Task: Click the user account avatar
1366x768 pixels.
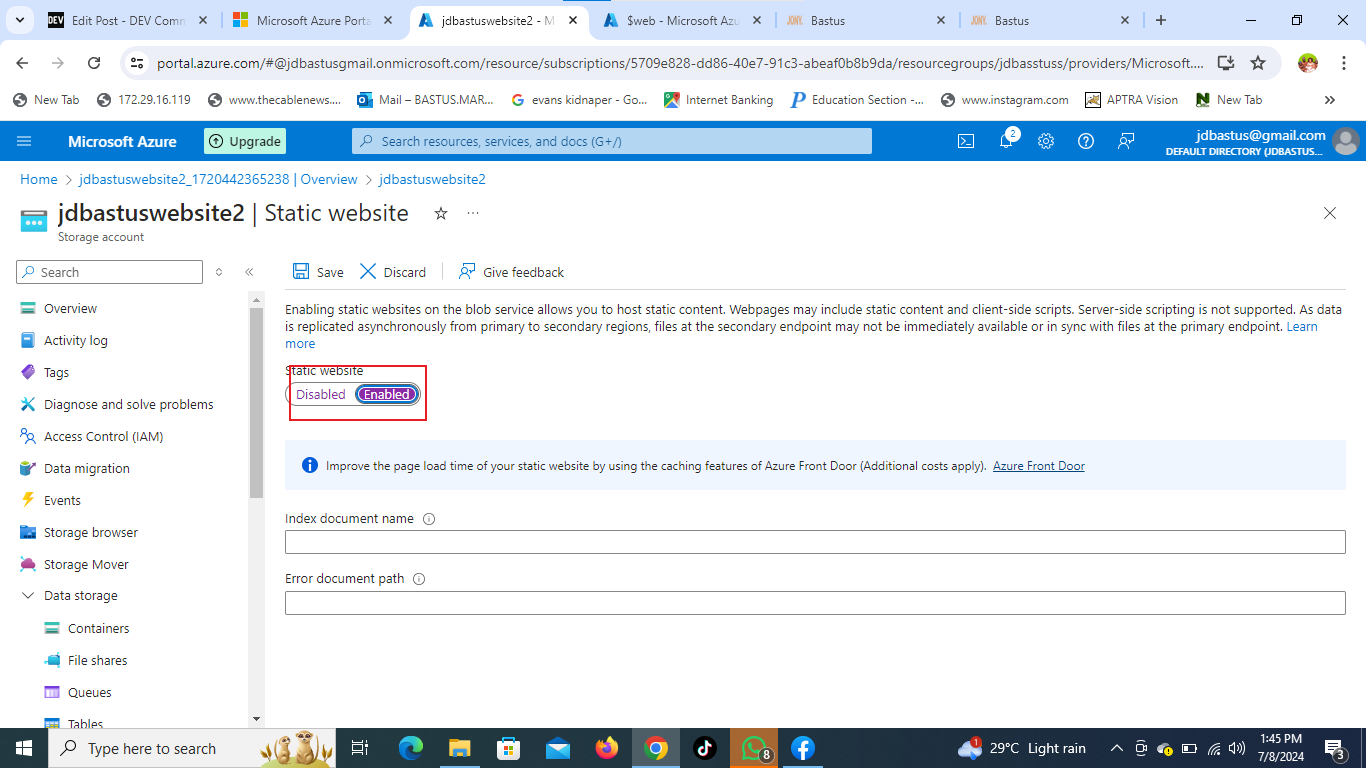Action: [1346, 141]
